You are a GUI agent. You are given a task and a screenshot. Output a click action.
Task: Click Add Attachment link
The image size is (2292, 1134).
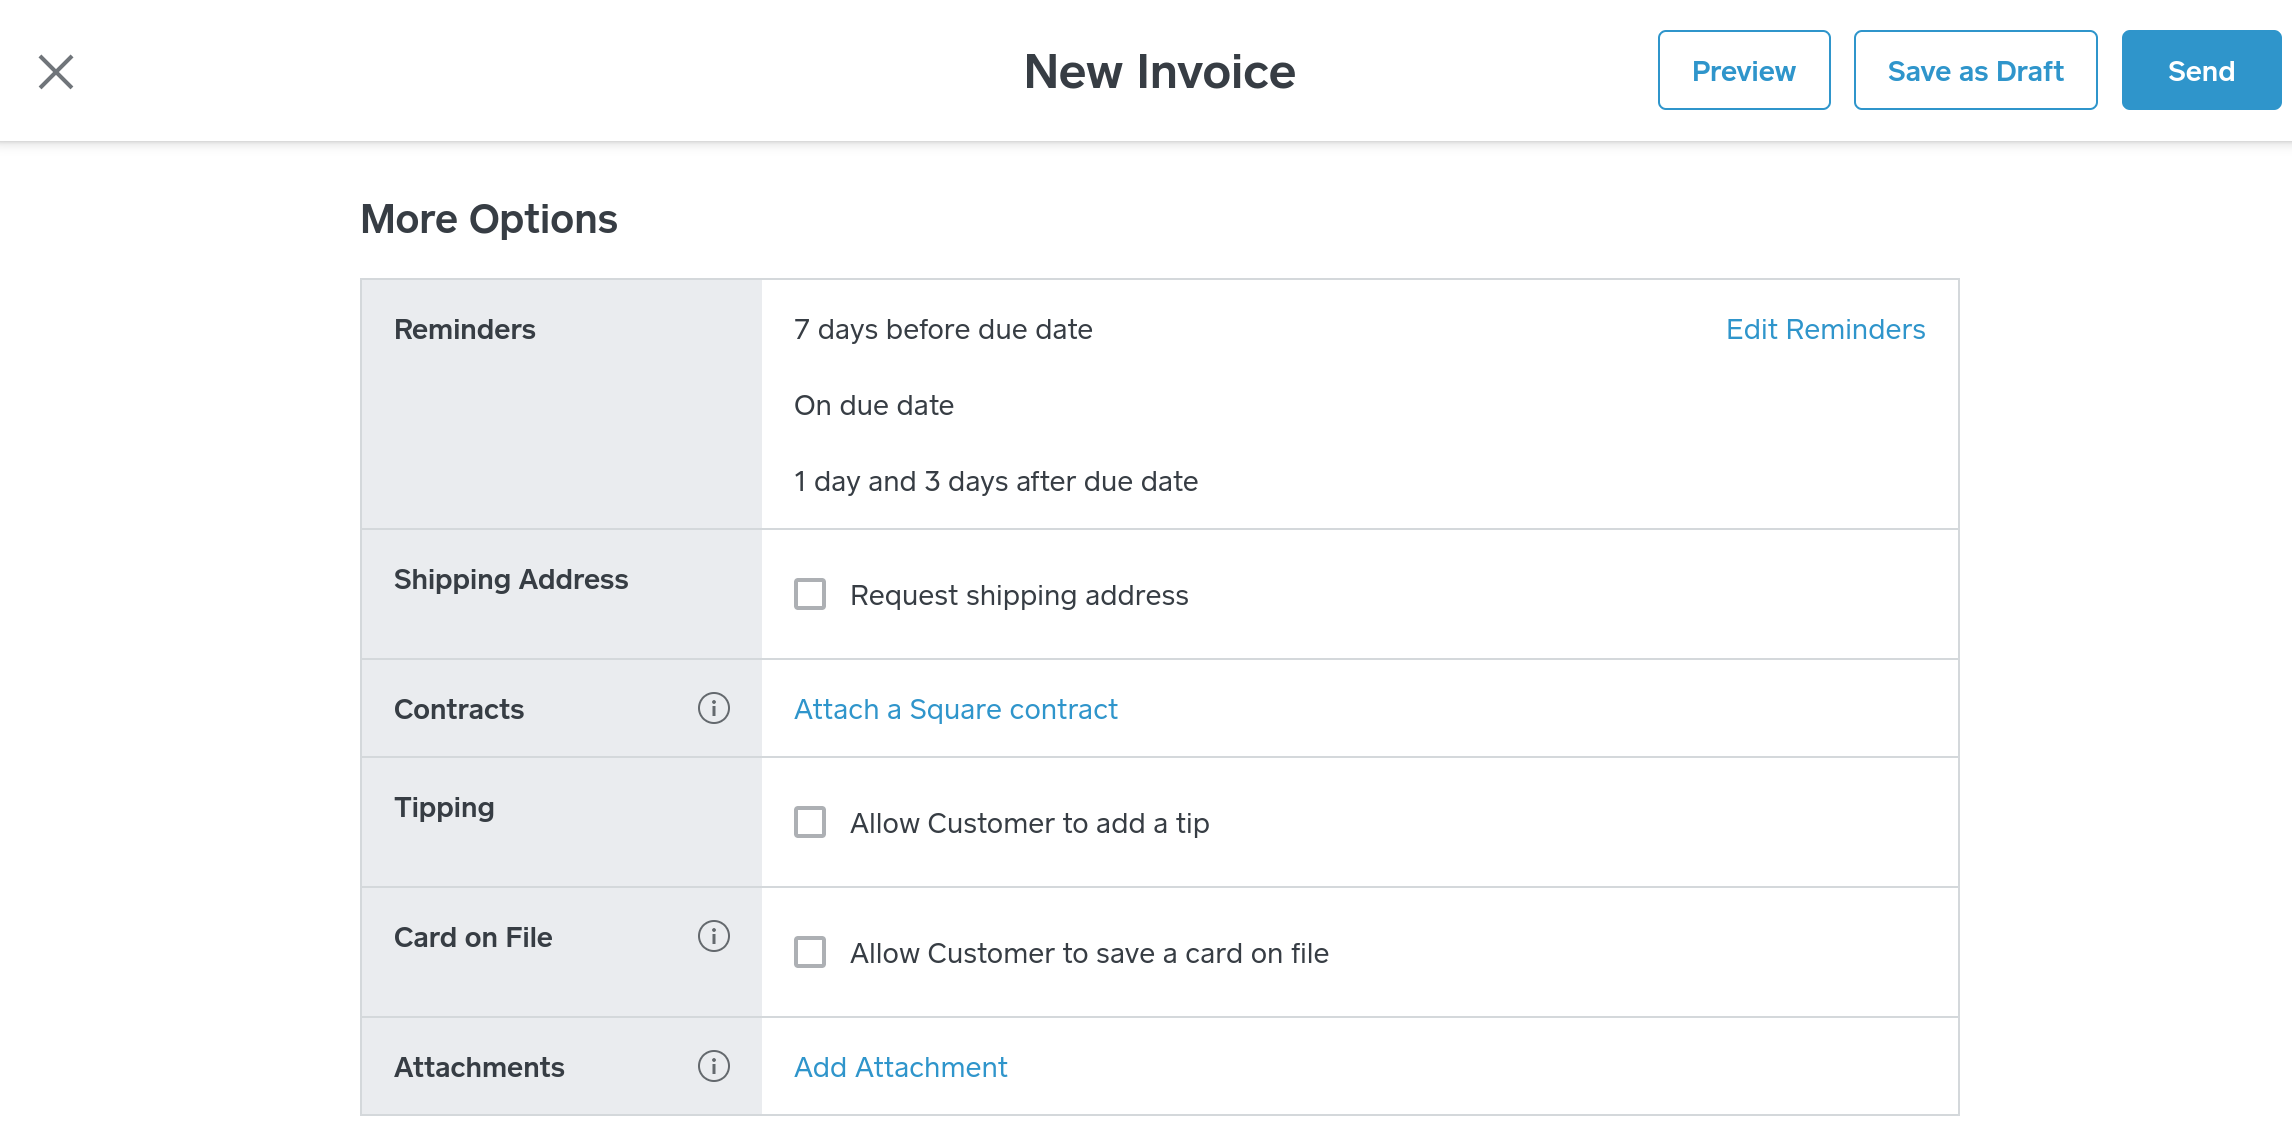tap(900, 1068)
